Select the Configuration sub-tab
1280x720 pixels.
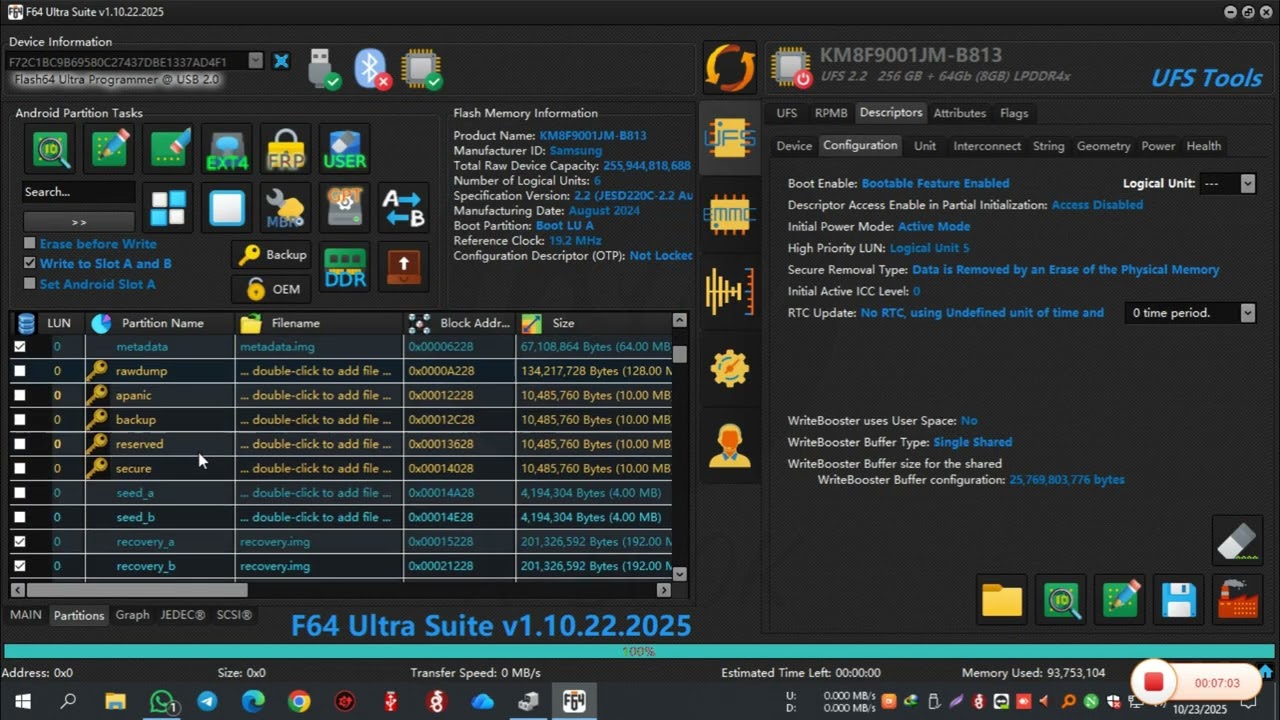pos(860,145)
